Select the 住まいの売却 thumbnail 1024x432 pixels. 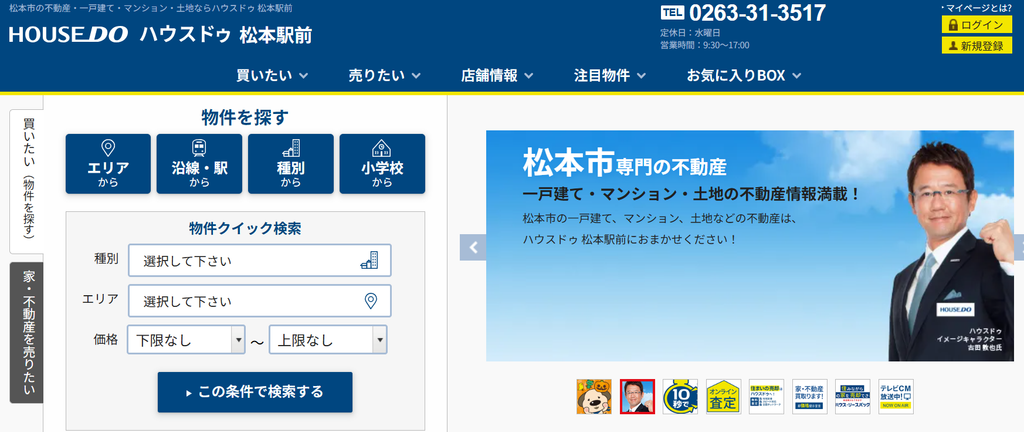point(767,396)
